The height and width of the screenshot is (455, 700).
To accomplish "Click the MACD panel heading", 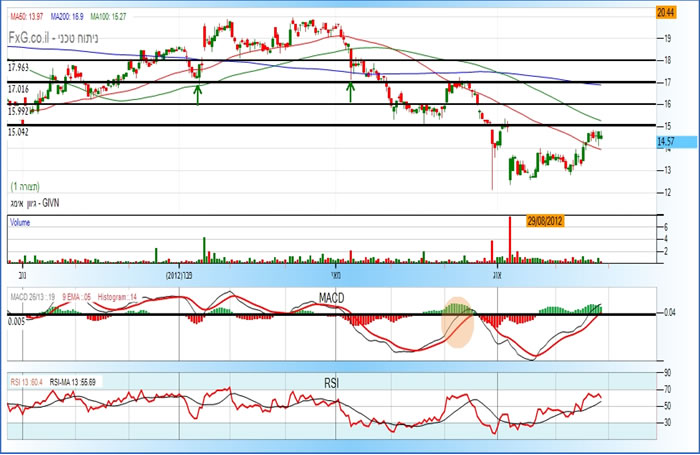I will tap(332, 297).
